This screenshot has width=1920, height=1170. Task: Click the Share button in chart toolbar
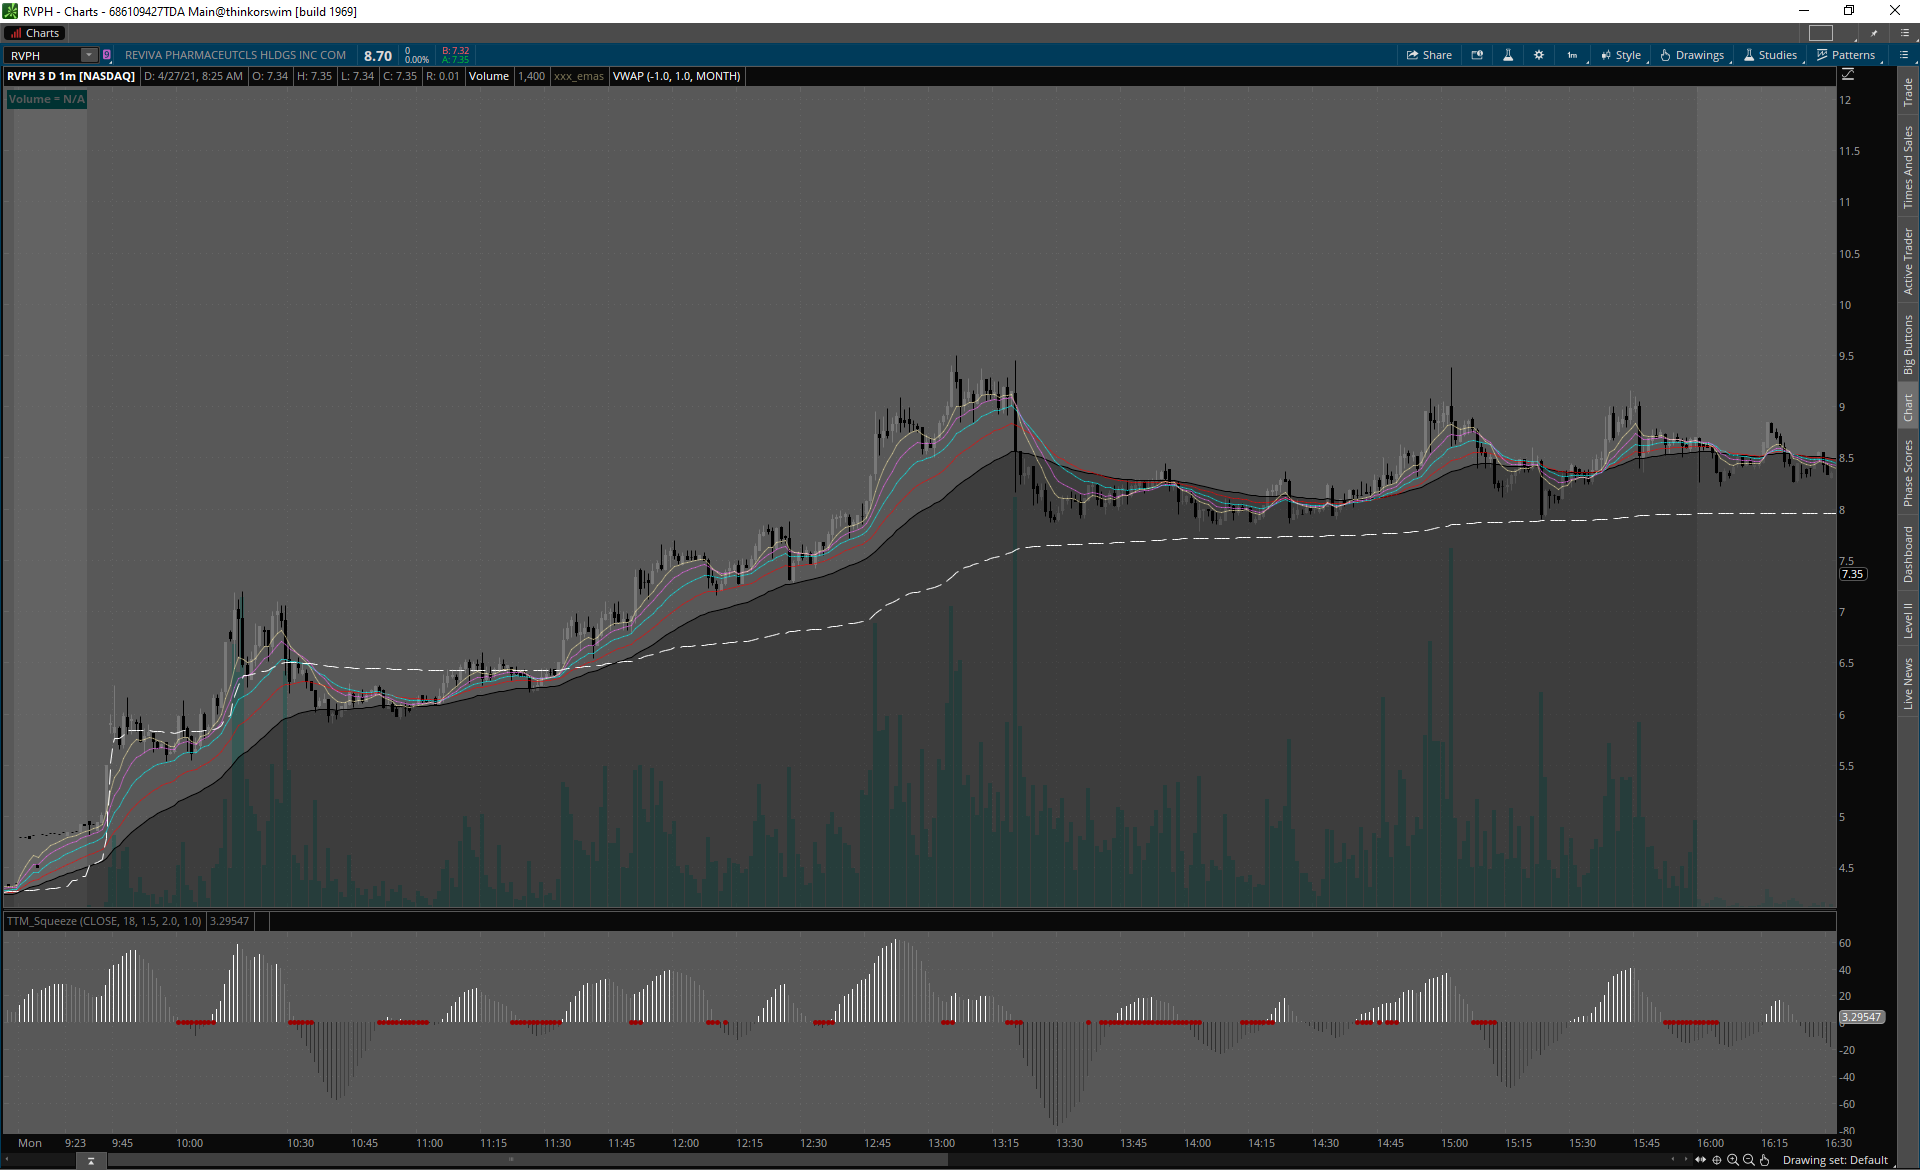tap(1429, 55)
